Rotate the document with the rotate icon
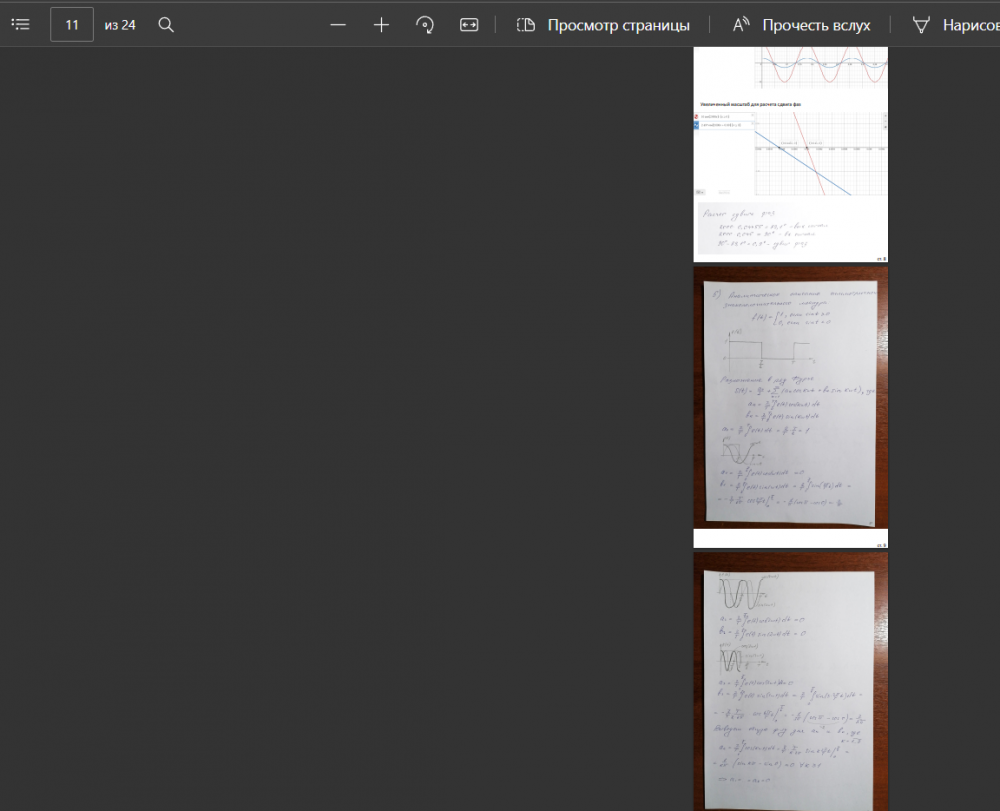 click(x=425, y=25)
